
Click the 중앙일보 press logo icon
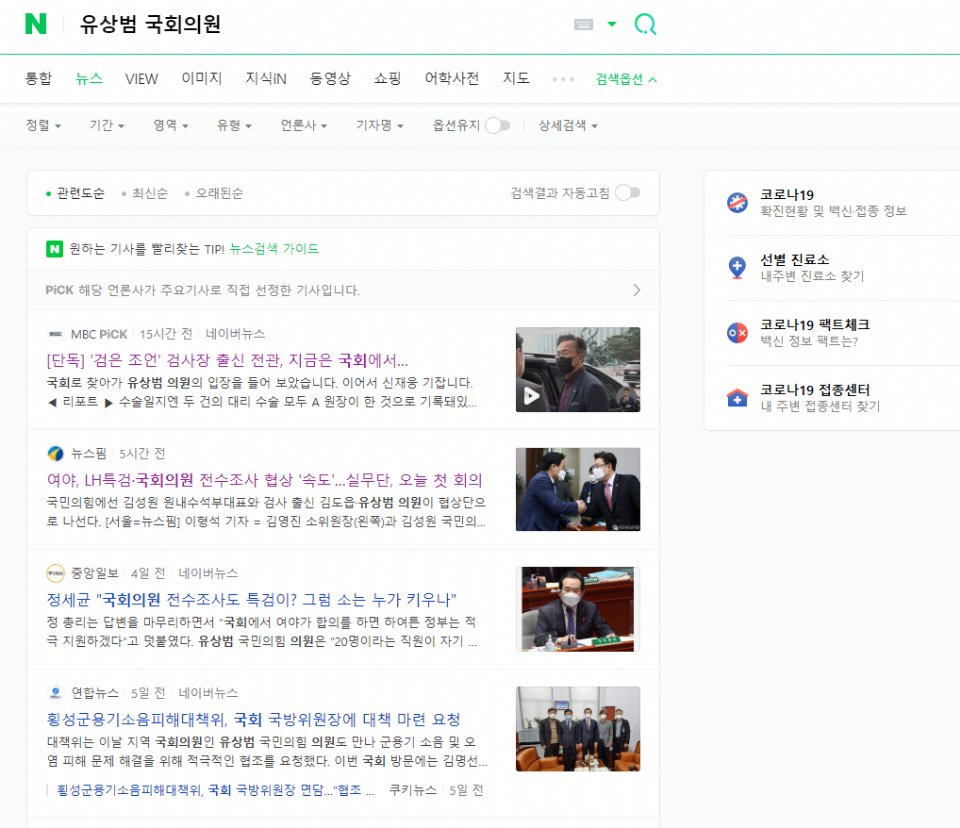tap(56, 573)
